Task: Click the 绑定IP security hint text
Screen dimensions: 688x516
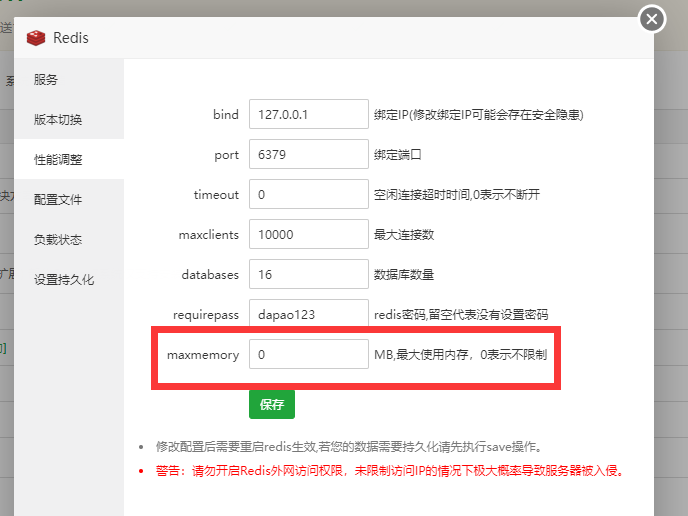Action: pos(479,115)
